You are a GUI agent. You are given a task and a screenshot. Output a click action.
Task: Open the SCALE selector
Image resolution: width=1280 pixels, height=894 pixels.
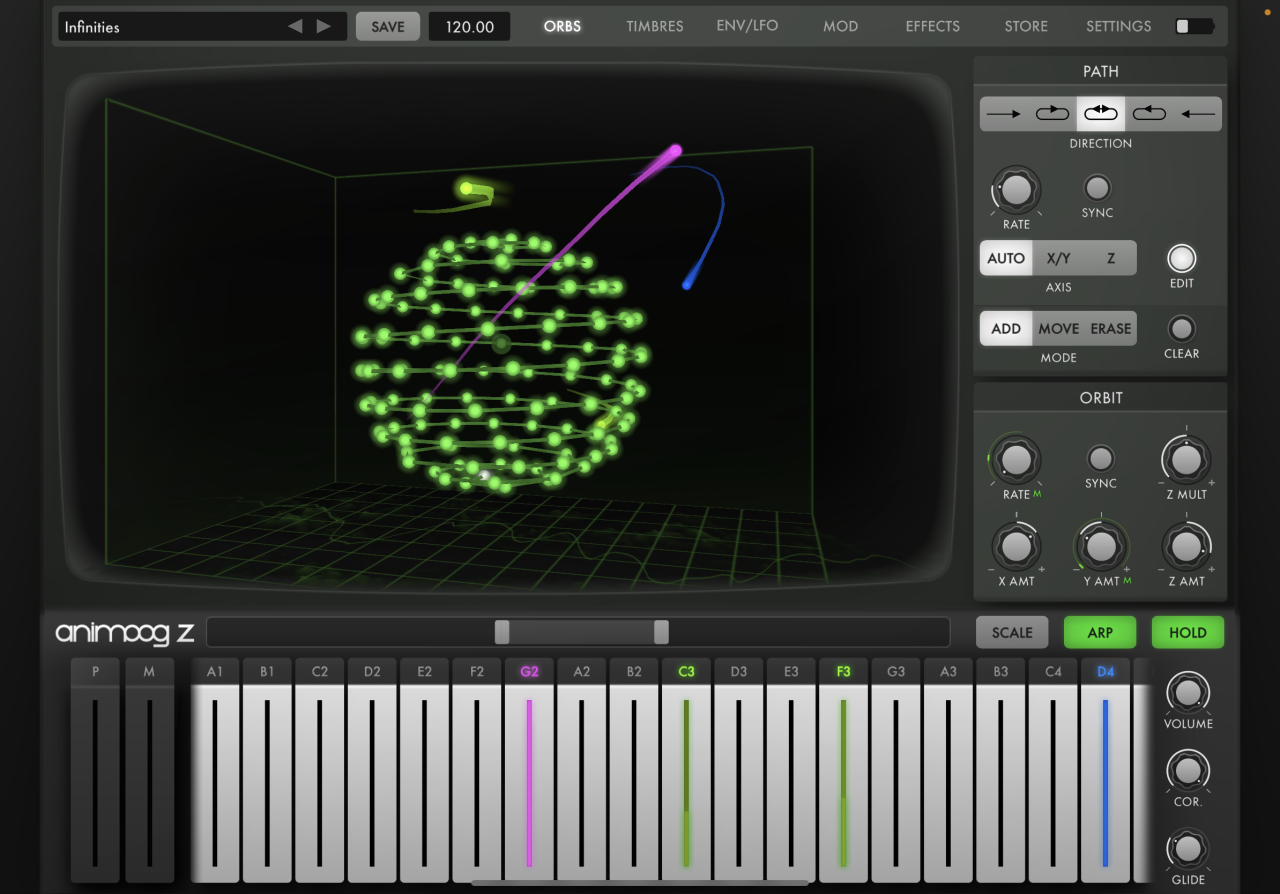tap(1011, 632)
